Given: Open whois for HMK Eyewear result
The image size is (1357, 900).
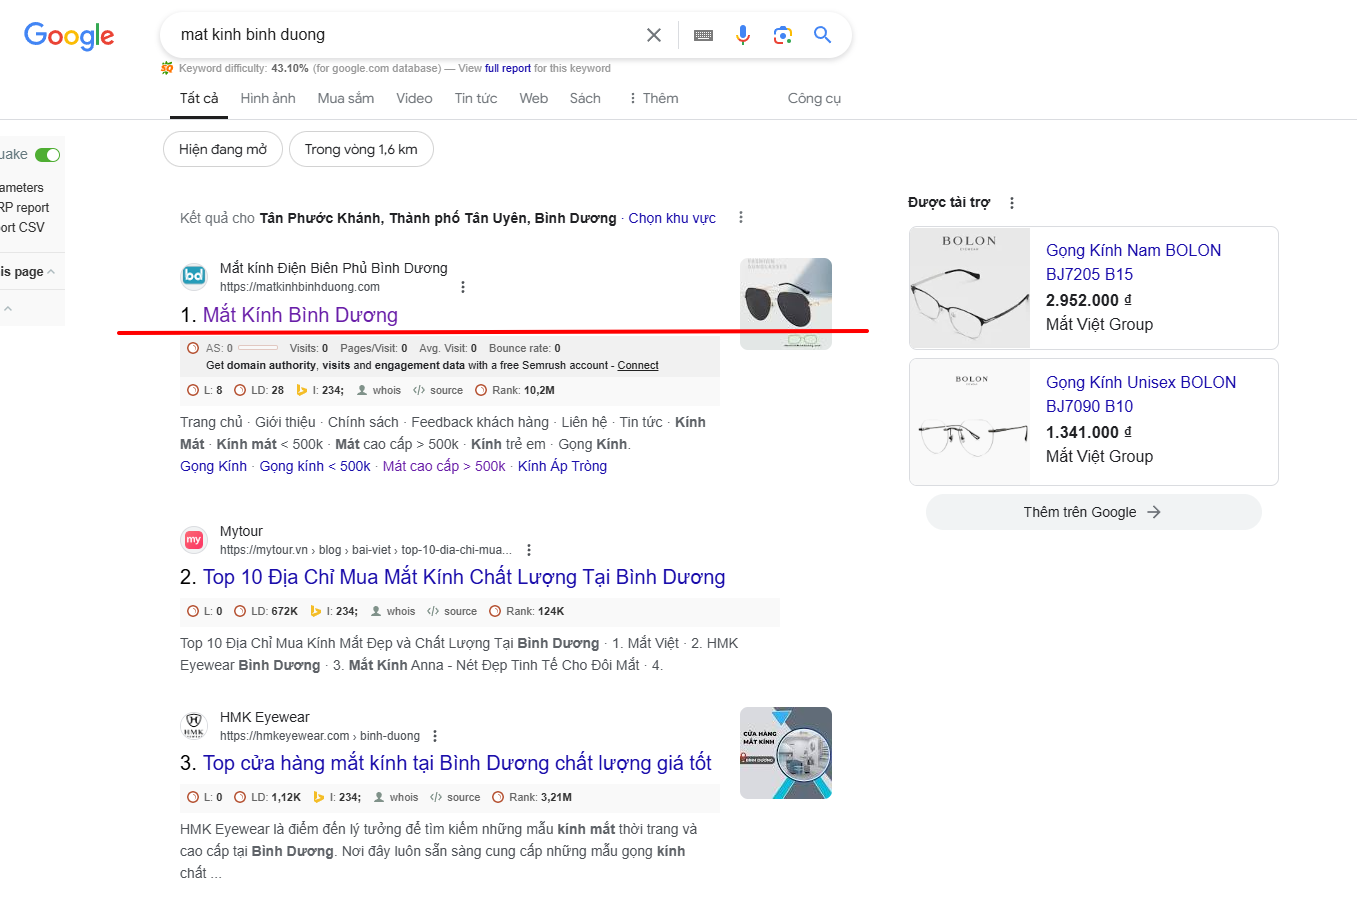Looking at the screenshot, I should pos(395,797).
